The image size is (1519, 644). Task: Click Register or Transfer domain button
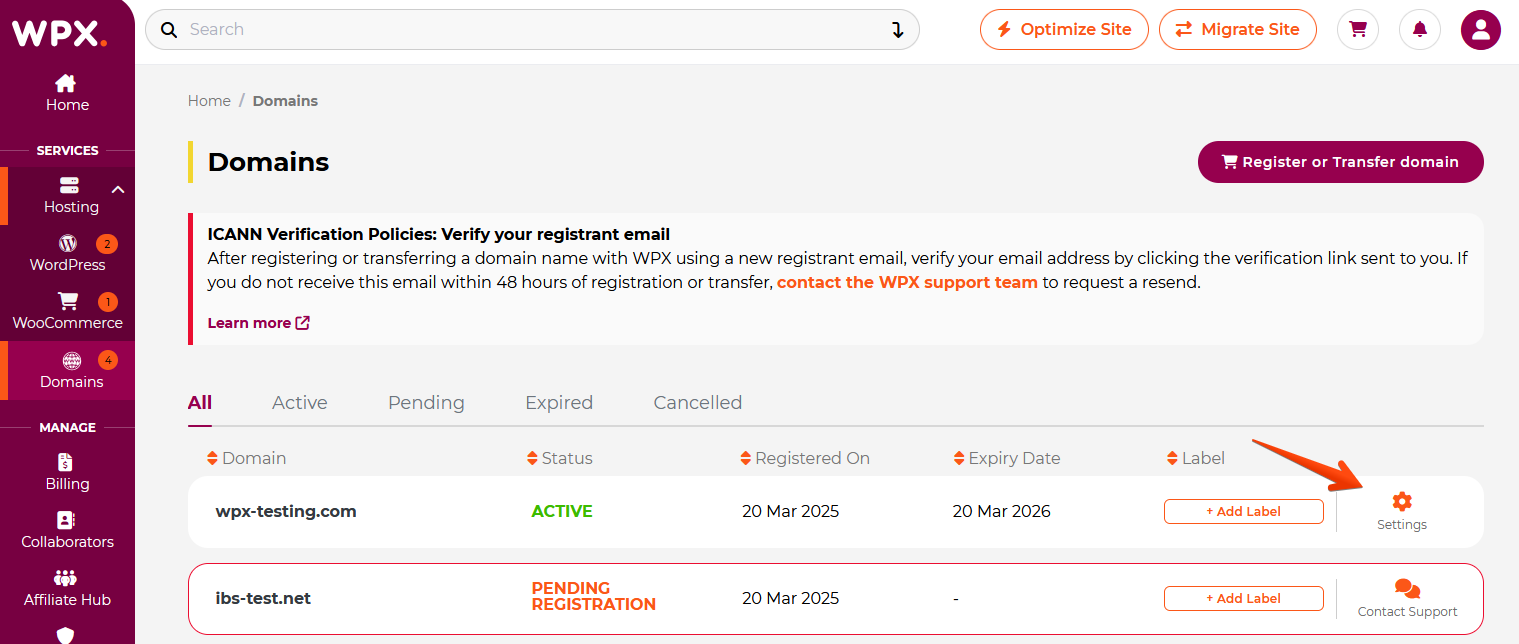[x=1340, y=162]
